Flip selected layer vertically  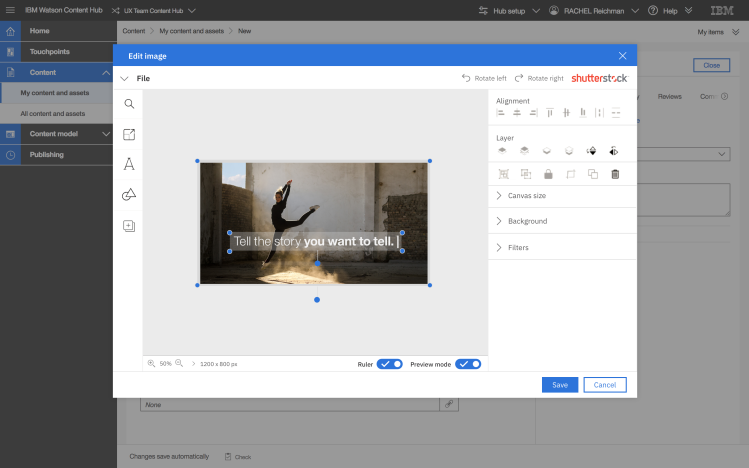point(591,151)
